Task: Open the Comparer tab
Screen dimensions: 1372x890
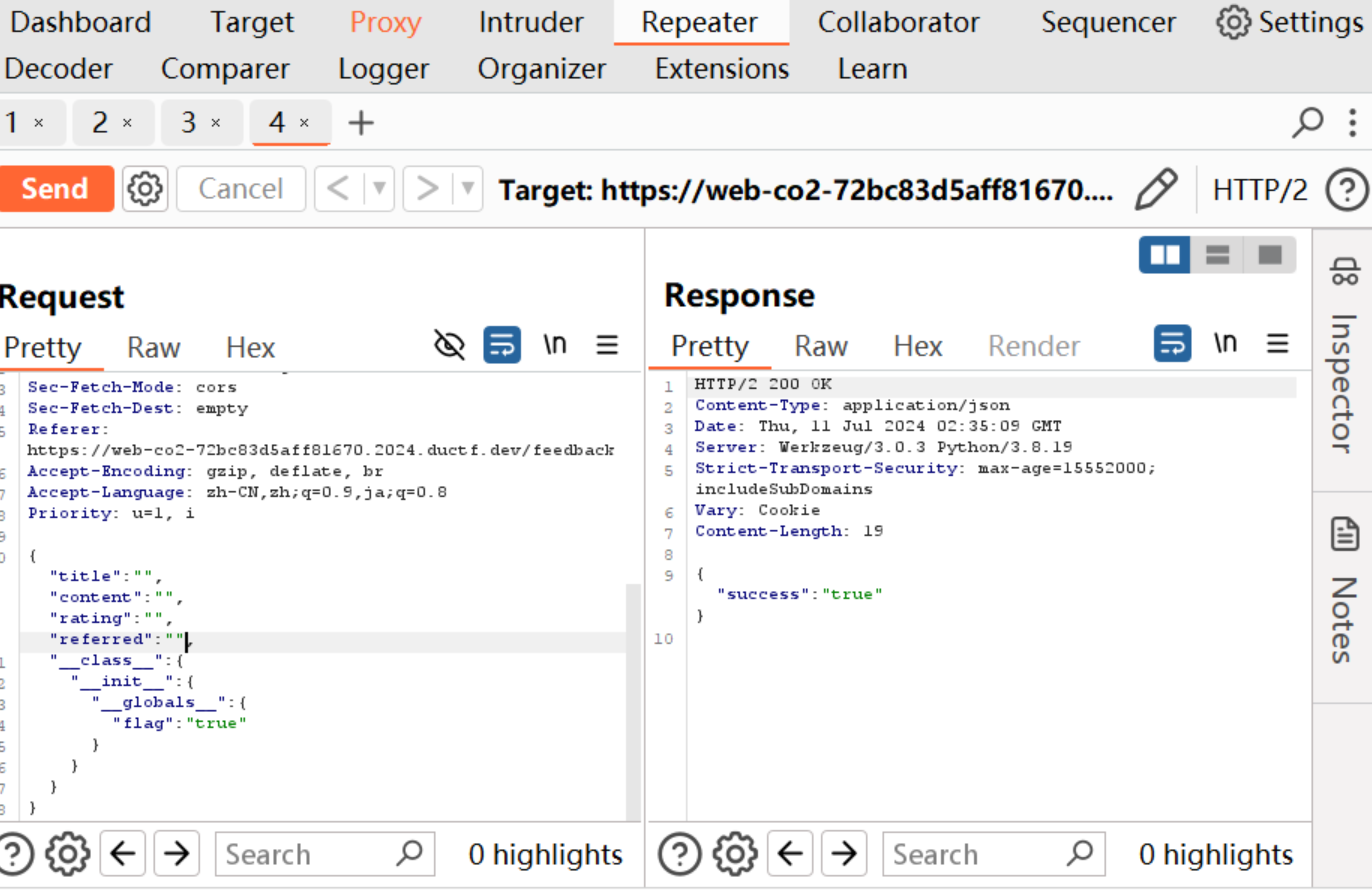Action: coord(225,69)
